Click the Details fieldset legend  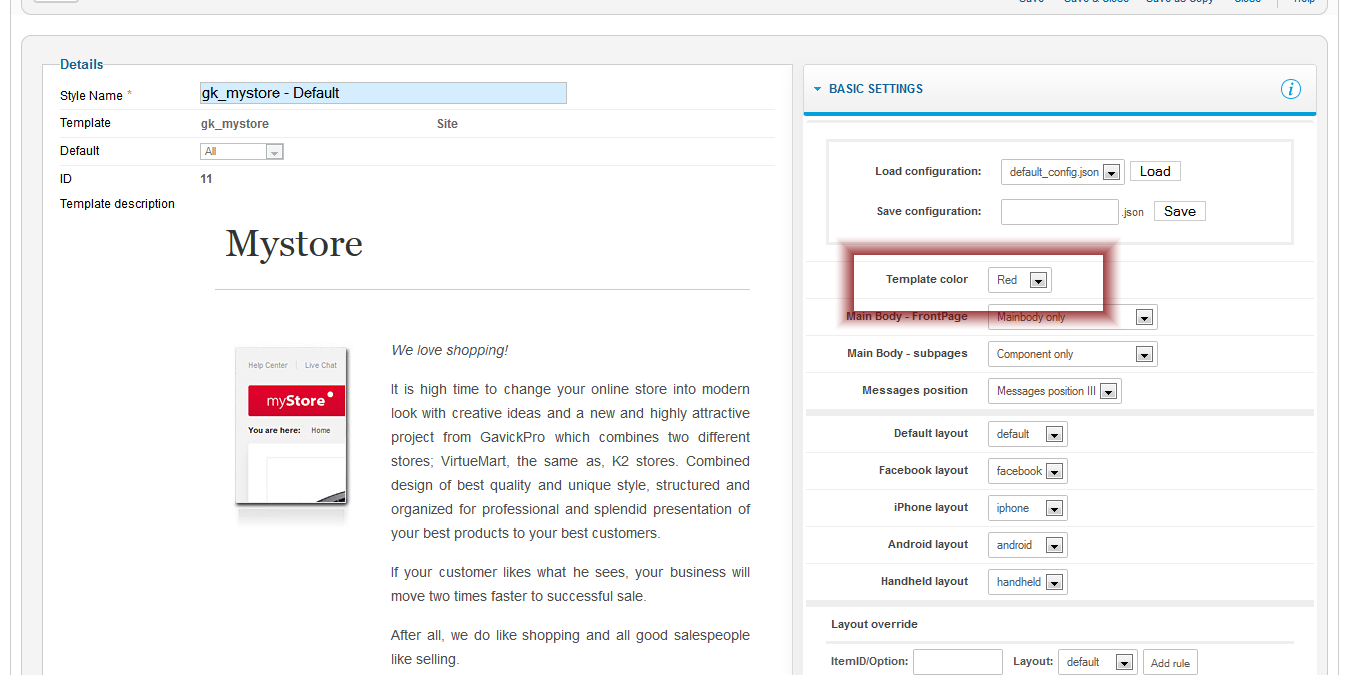pos(82,64)
